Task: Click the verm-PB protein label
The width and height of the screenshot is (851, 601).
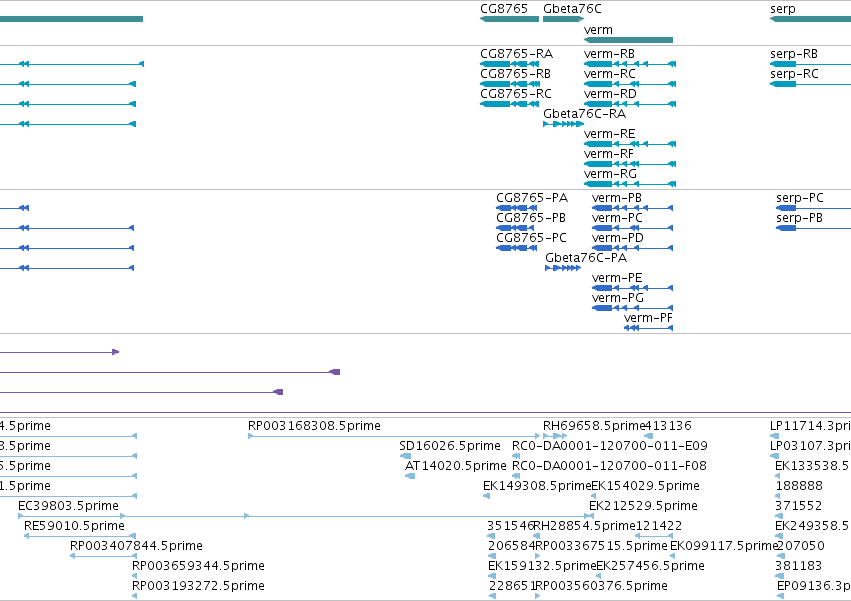Action: tap(617, 198)
